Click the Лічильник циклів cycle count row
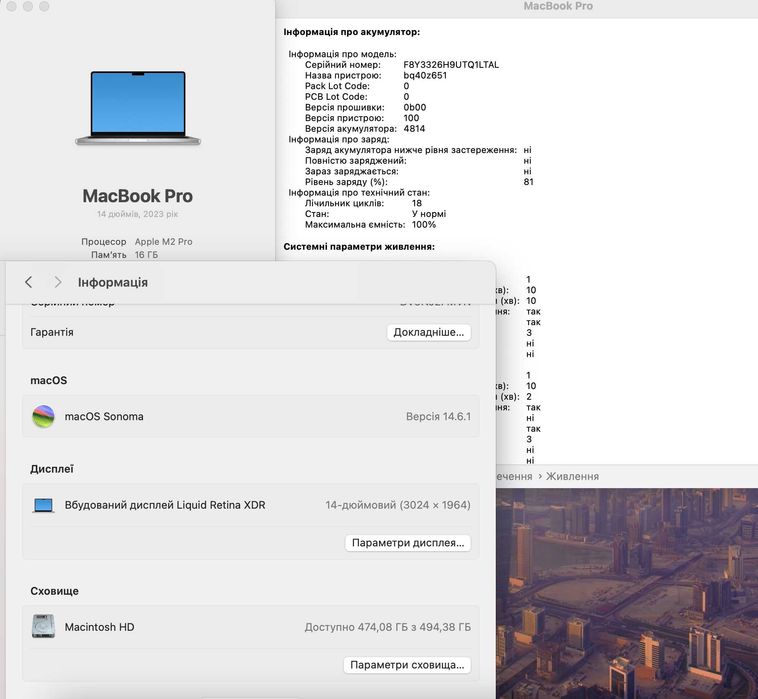 [363, 203]
